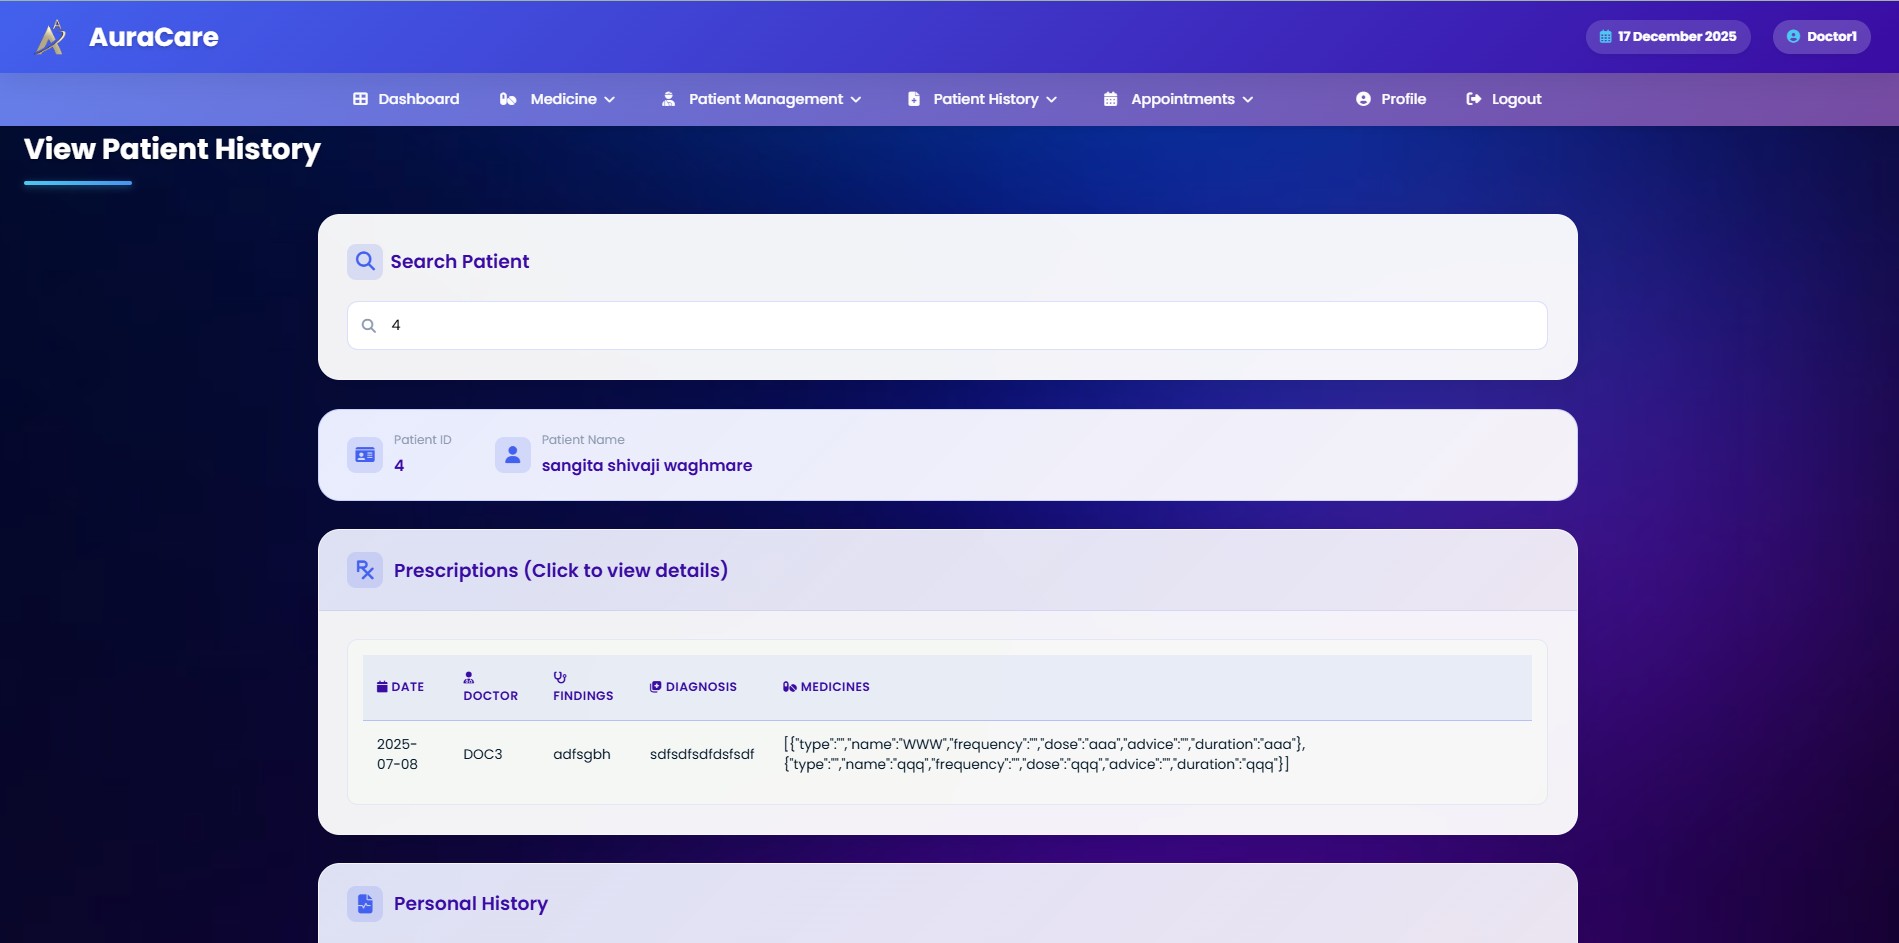Click the Medicines column header
The width and height of the screenshot is (1899, 943).
point(826,687)
